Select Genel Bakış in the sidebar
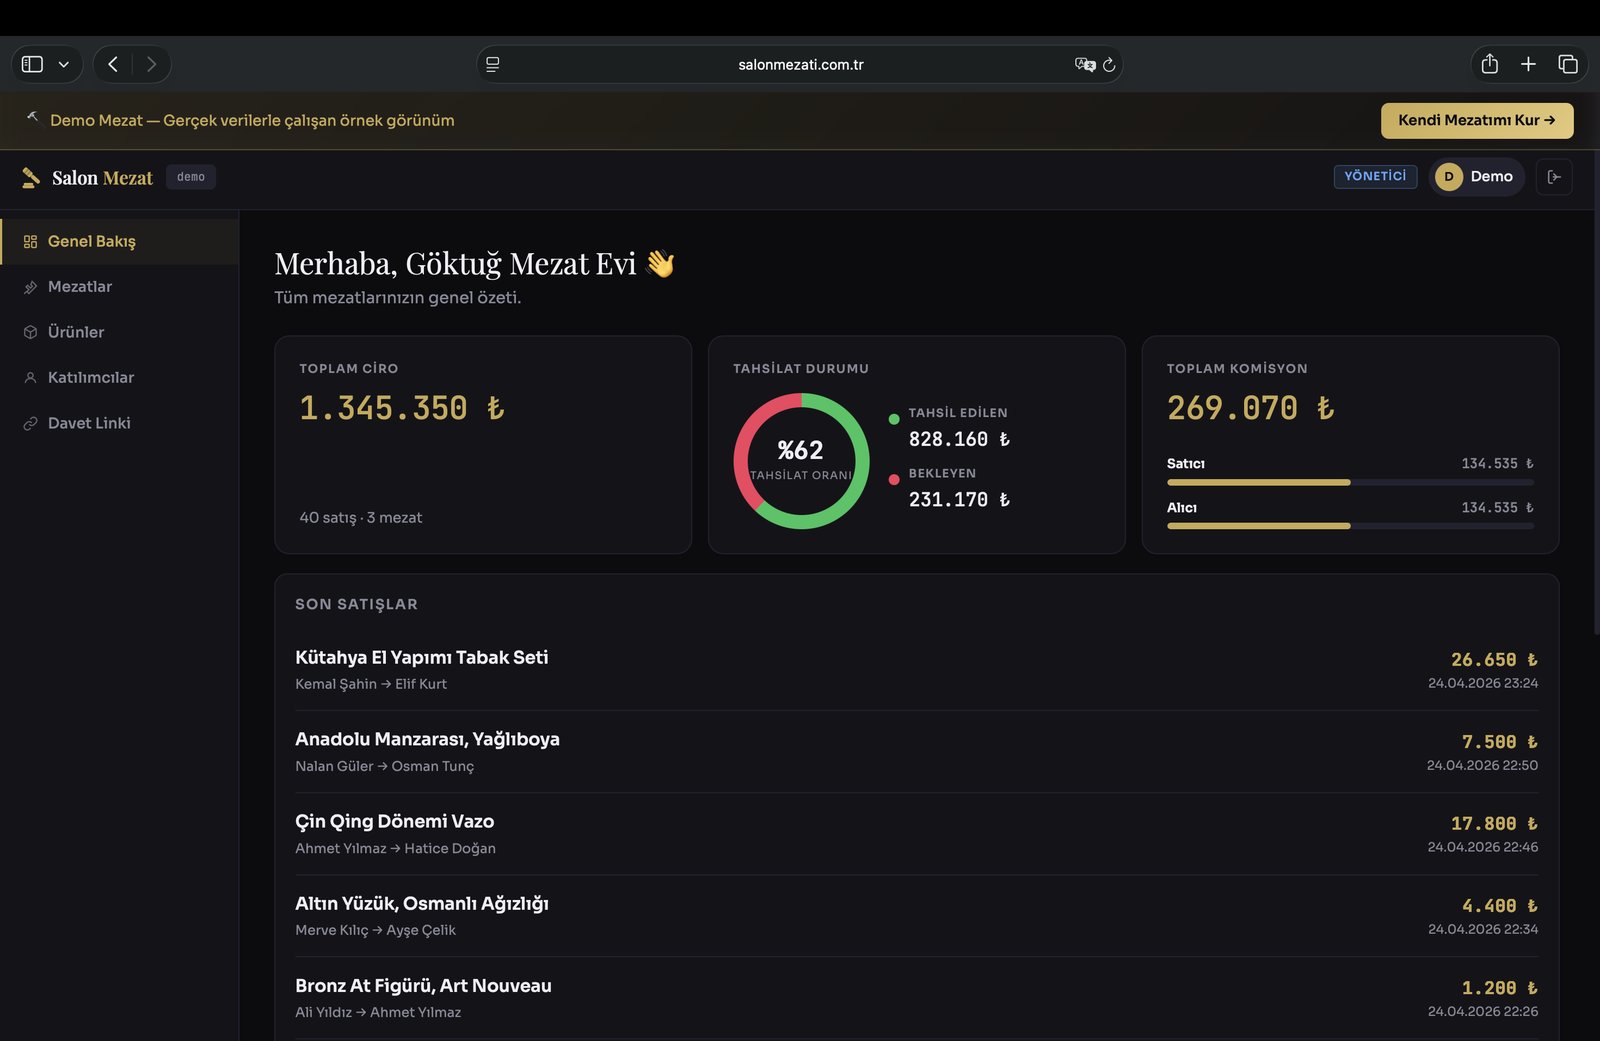This screenshot has width=1600, height=1041. click(x=119, y=242)
